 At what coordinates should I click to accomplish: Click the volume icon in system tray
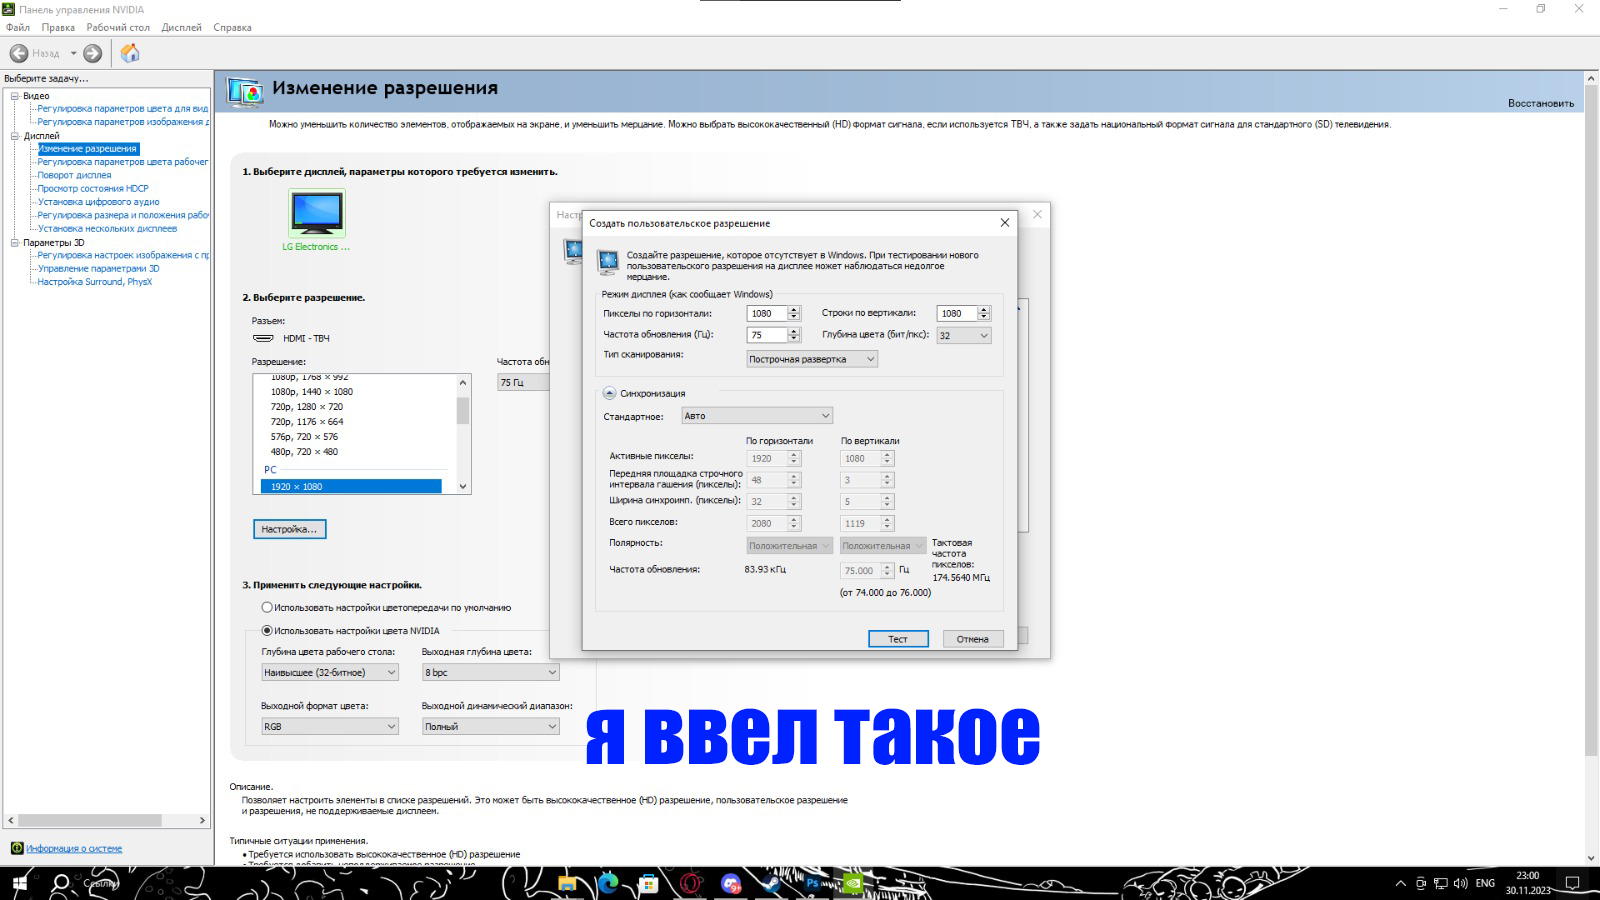click(1460, 883)
